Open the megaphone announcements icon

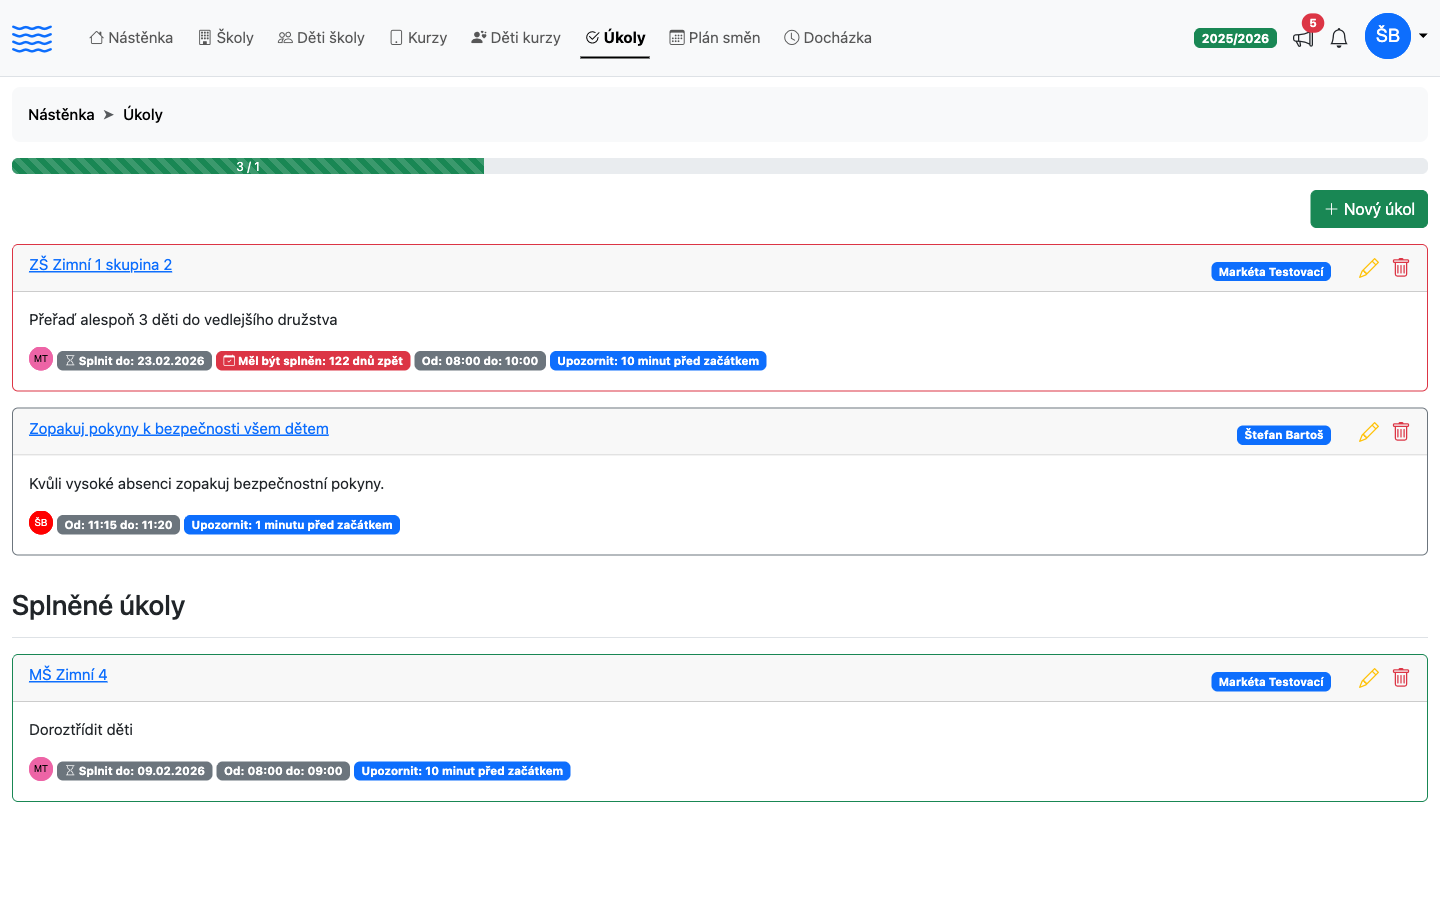[x=1303, y=38]
